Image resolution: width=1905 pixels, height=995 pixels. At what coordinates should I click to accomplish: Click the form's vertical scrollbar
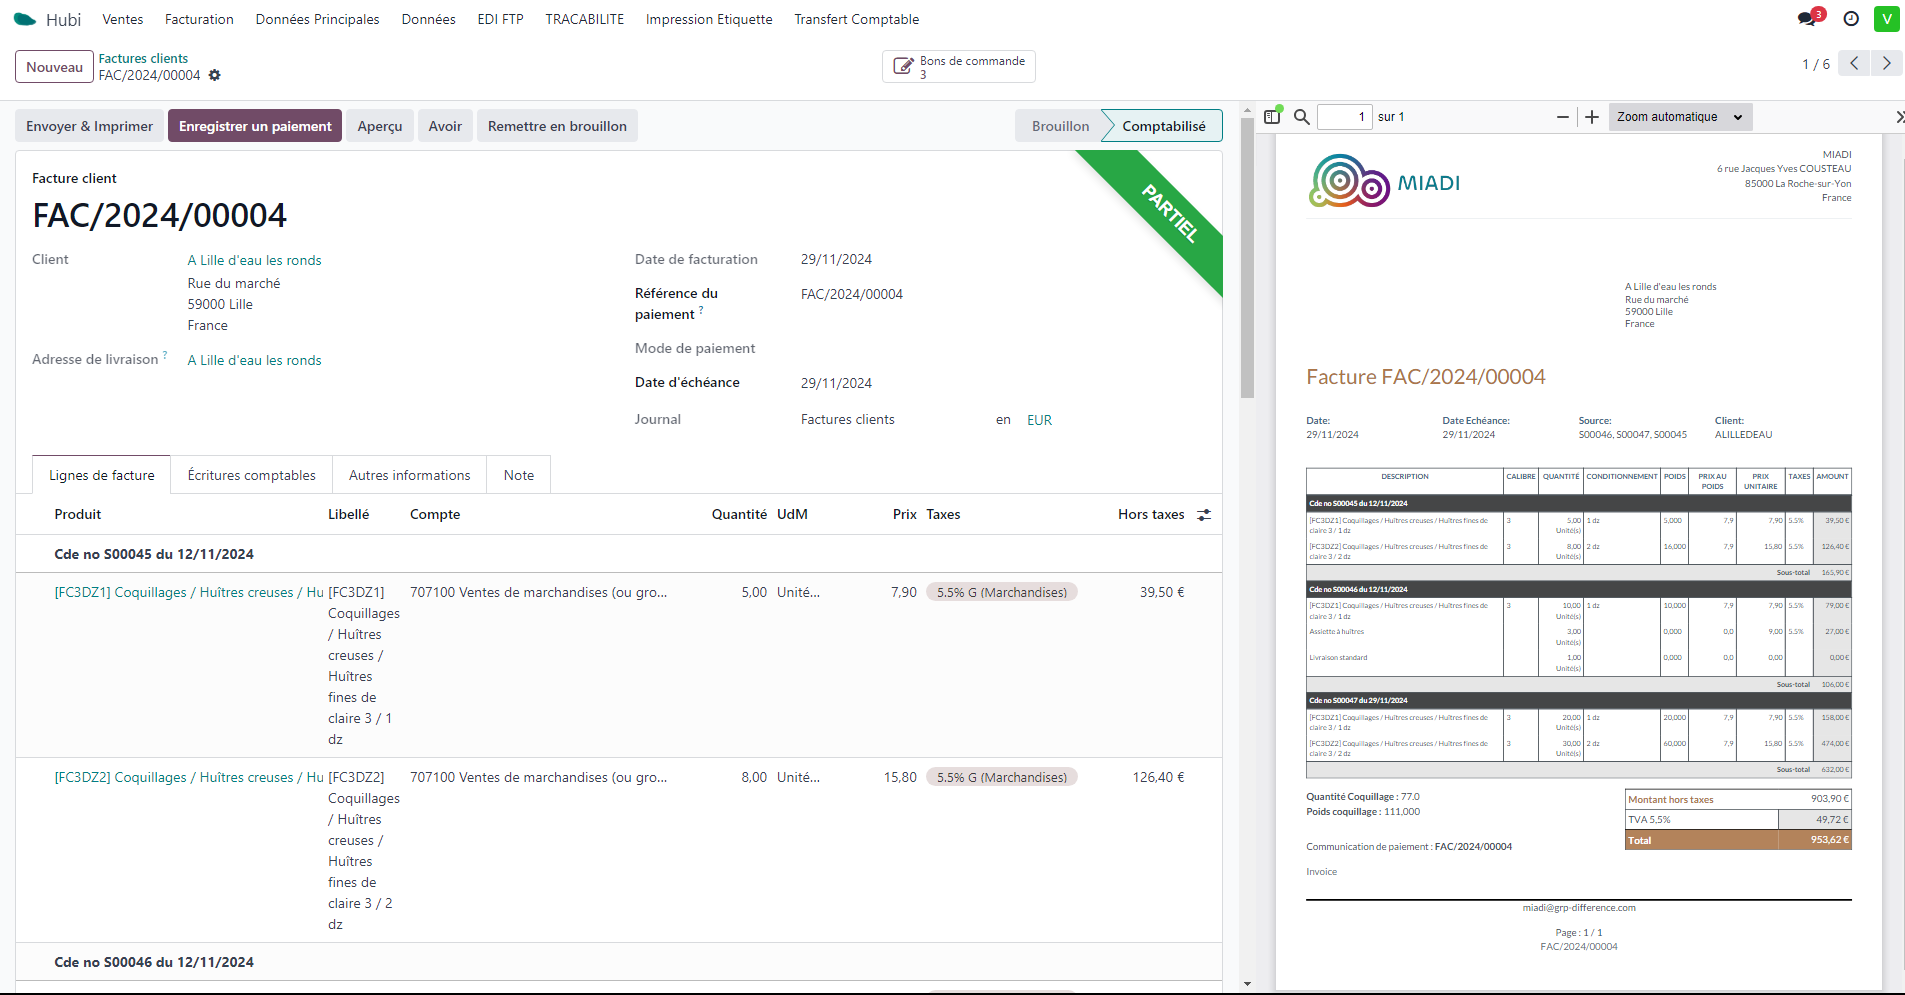tap(1247, 260)
